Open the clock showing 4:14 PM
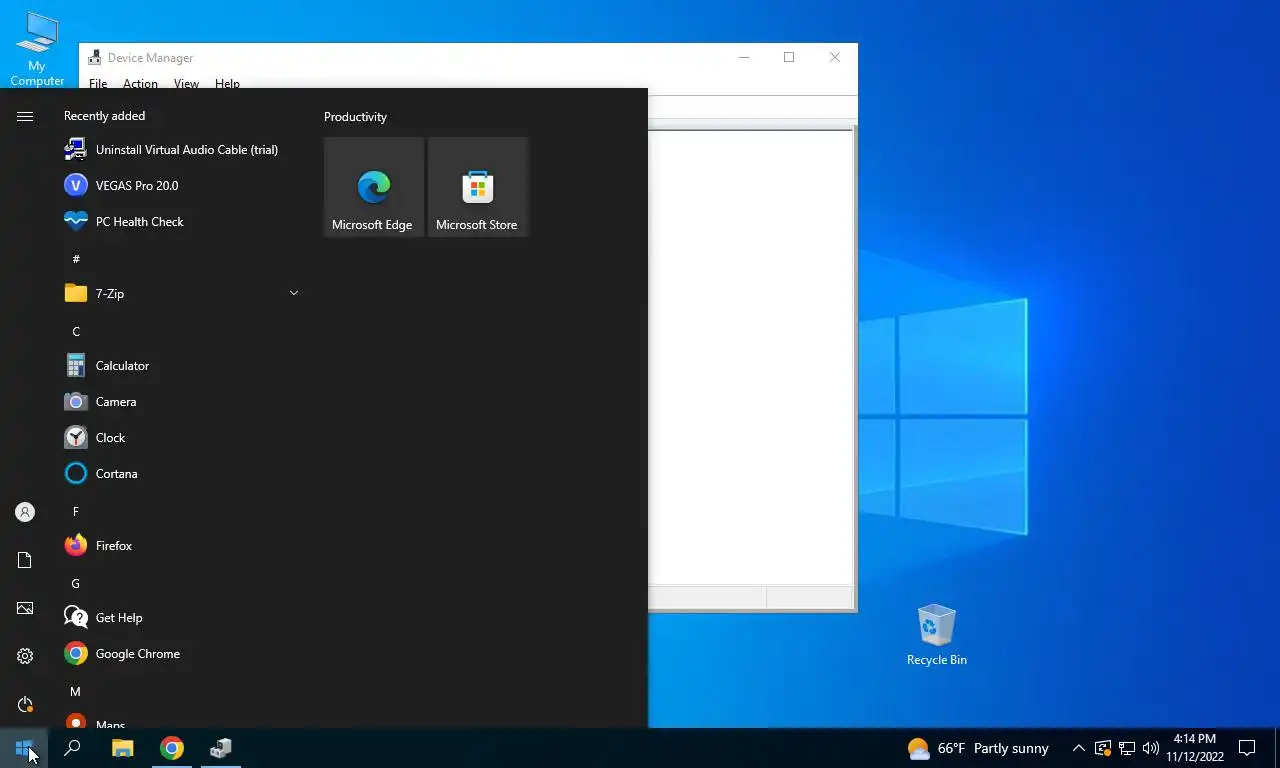This screenshot has height=768, width=1280. tap(1194, 748)
